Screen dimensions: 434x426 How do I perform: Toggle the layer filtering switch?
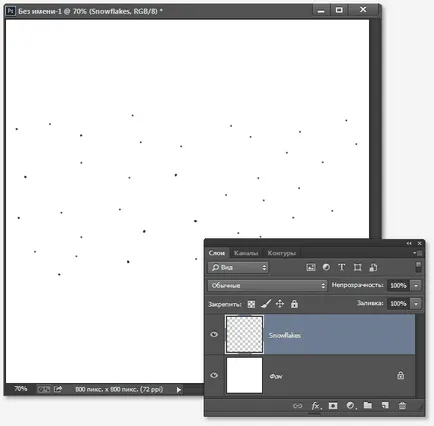click(418, 267)
